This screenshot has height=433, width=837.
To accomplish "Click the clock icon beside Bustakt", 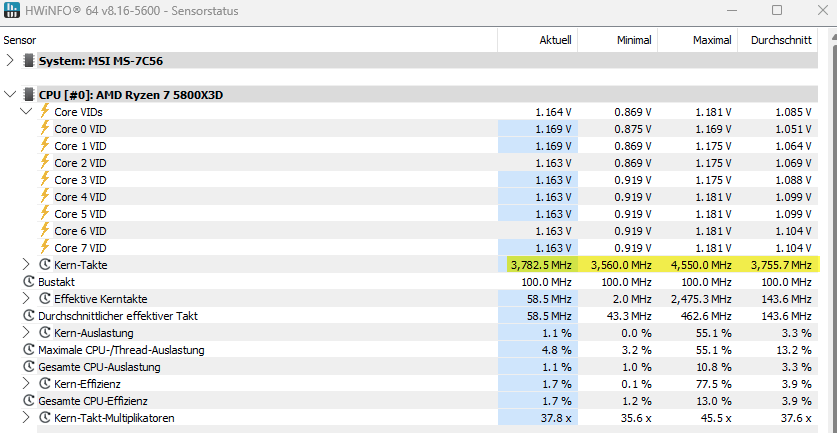I will (29, 281).
